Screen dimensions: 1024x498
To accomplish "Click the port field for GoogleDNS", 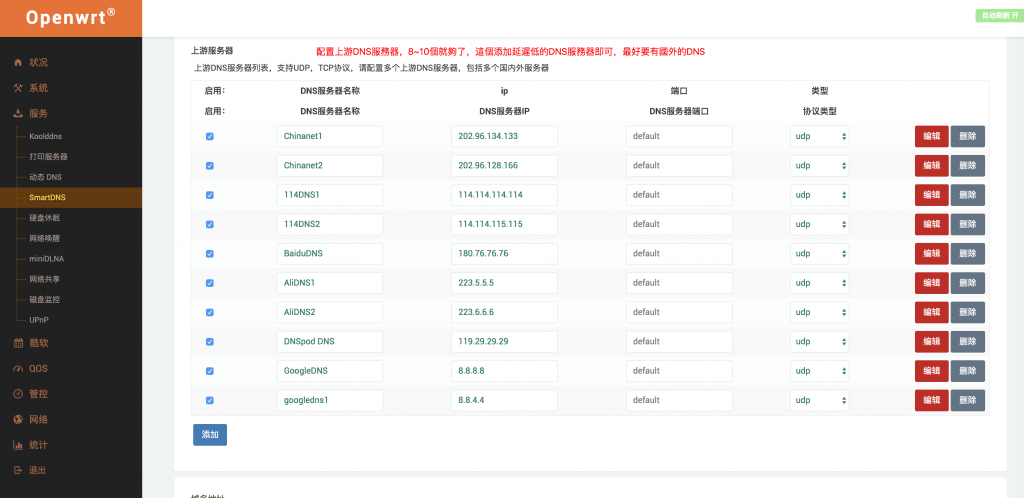I will [x=679, y=371].
